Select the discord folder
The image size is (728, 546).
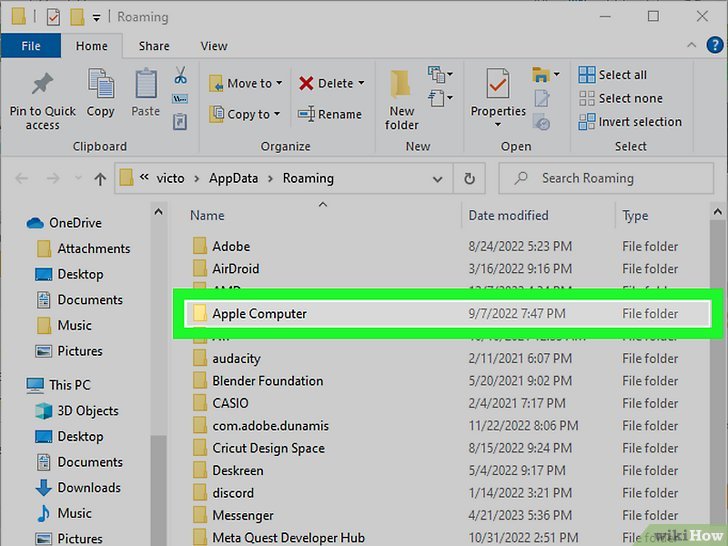447,493
